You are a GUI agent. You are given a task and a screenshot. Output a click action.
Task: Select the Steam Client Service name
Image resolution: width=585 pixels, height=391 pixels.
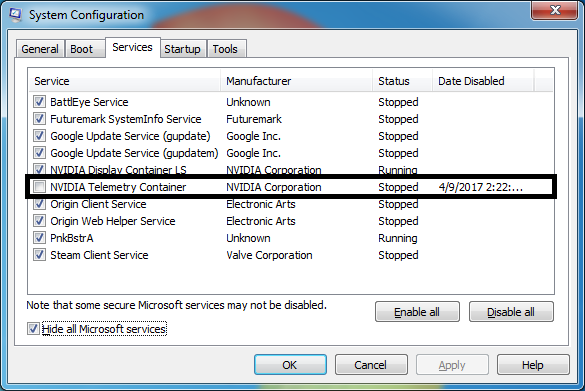(99, 255)
